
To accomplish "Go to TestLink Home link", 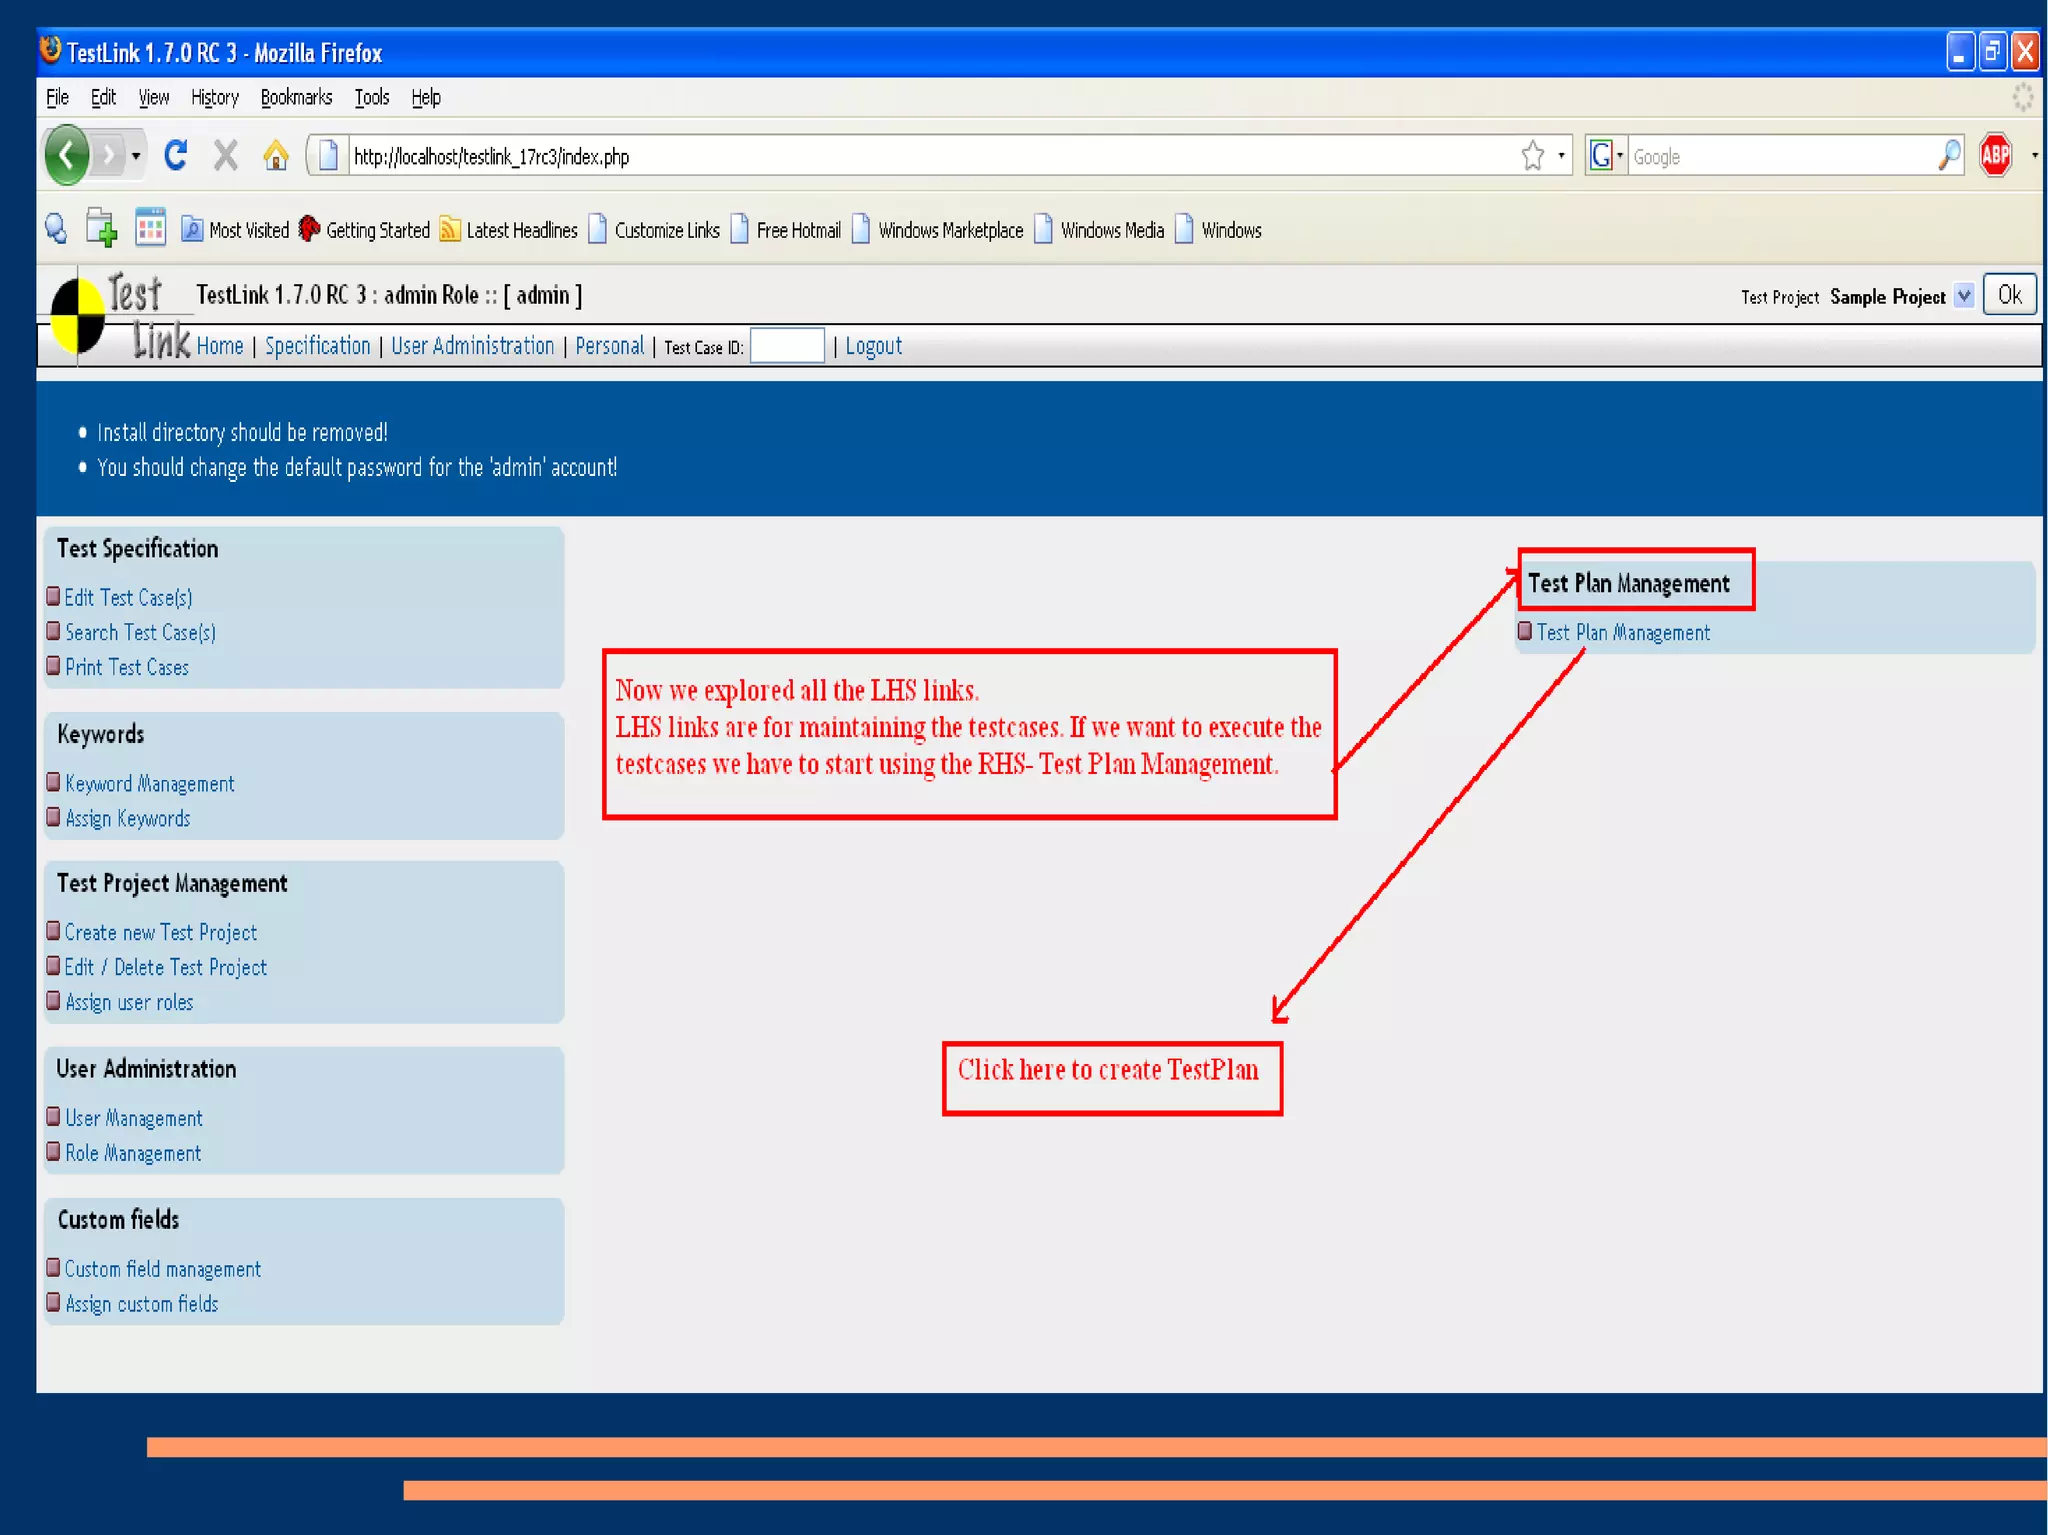I will tap(220, 346).
